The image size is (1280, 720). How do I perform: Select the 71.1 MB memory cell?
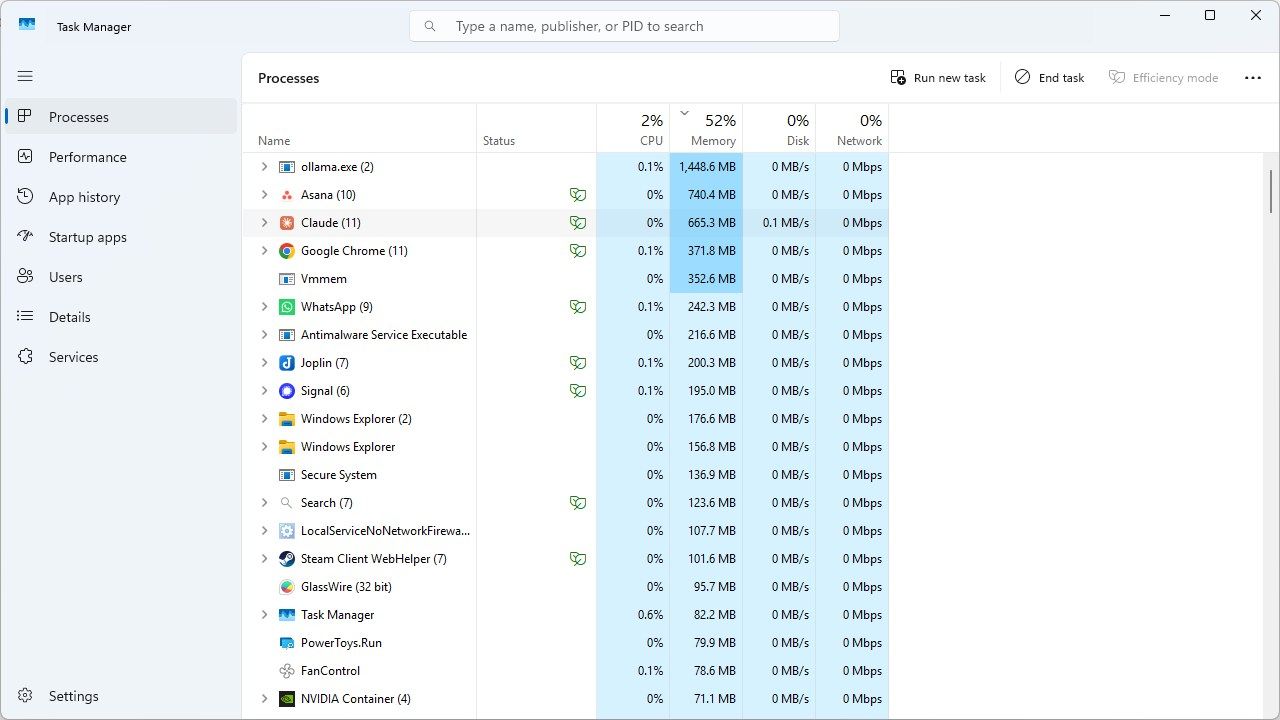pyautogui.click(x=706, y=699)
